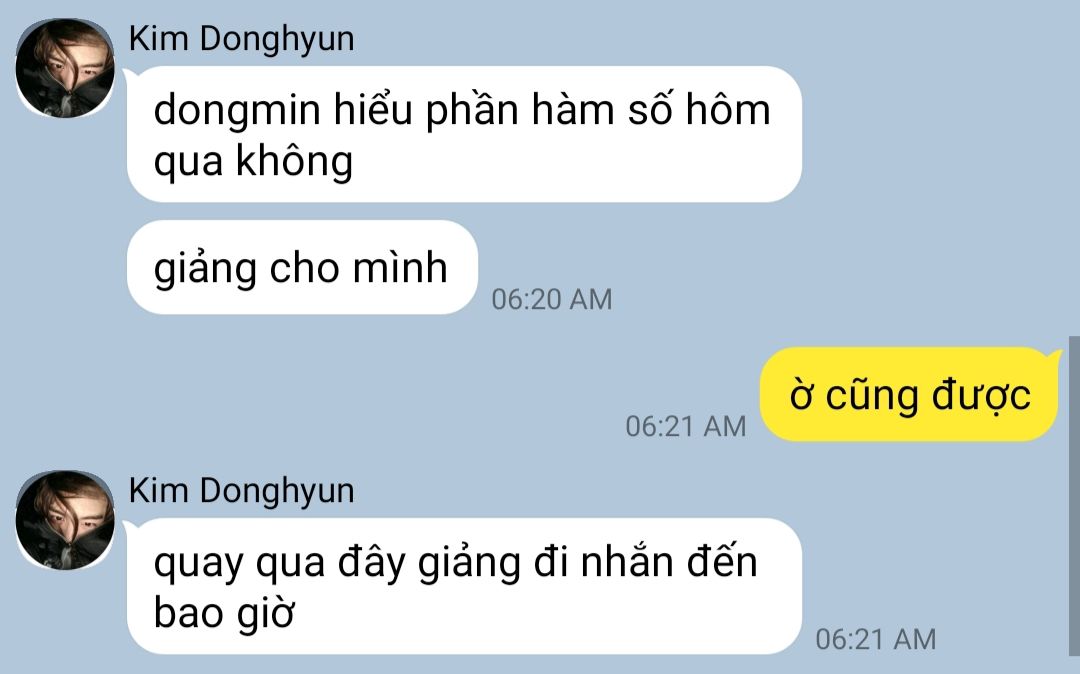The width and height of the screenshot is (1080, 674).
Task: Click the chat scrollbar on the right edge
Action: click(1074, 496)
